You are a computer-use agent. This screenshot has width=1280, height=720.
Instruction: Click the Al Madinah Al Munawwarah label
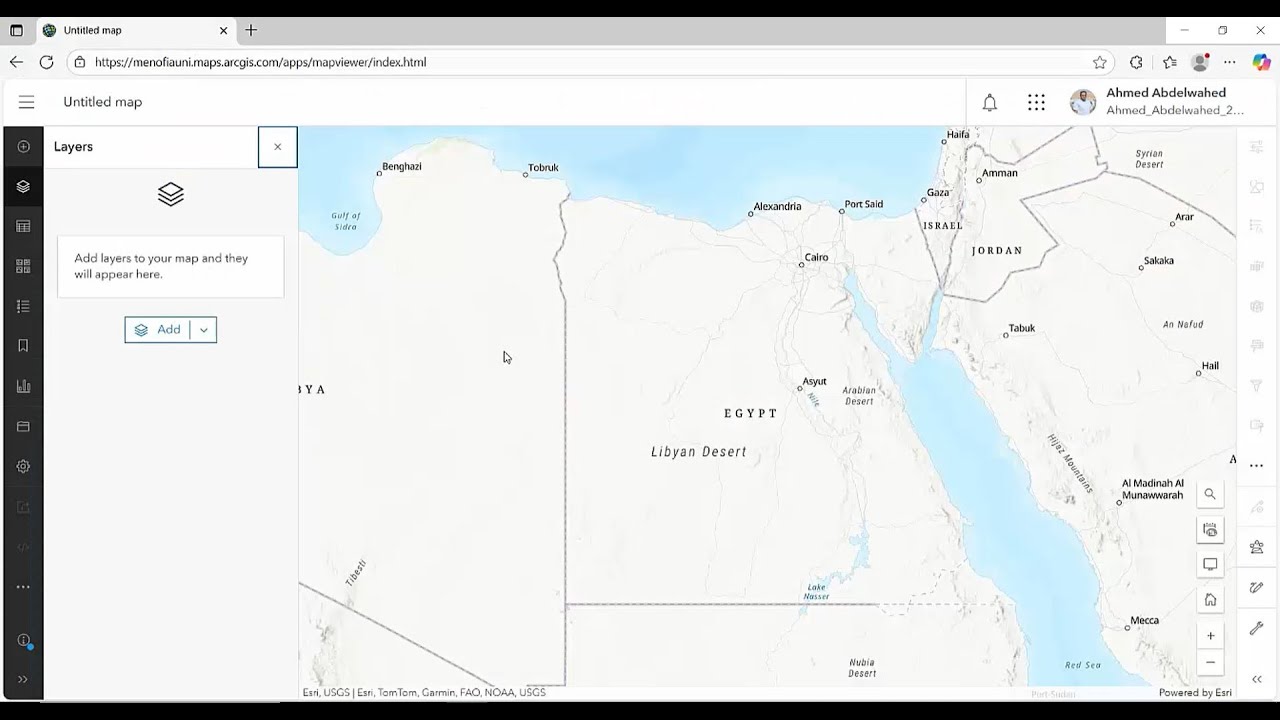1152,489
